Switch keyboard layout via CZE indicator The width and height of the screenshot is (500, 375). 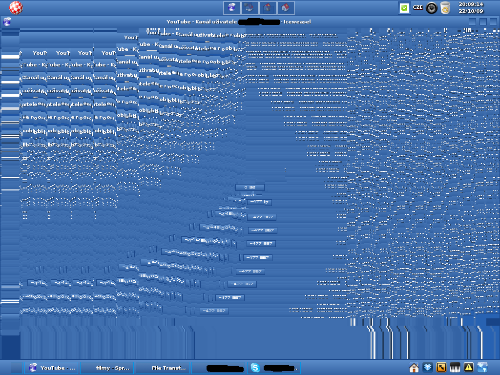tap(418, 7)
